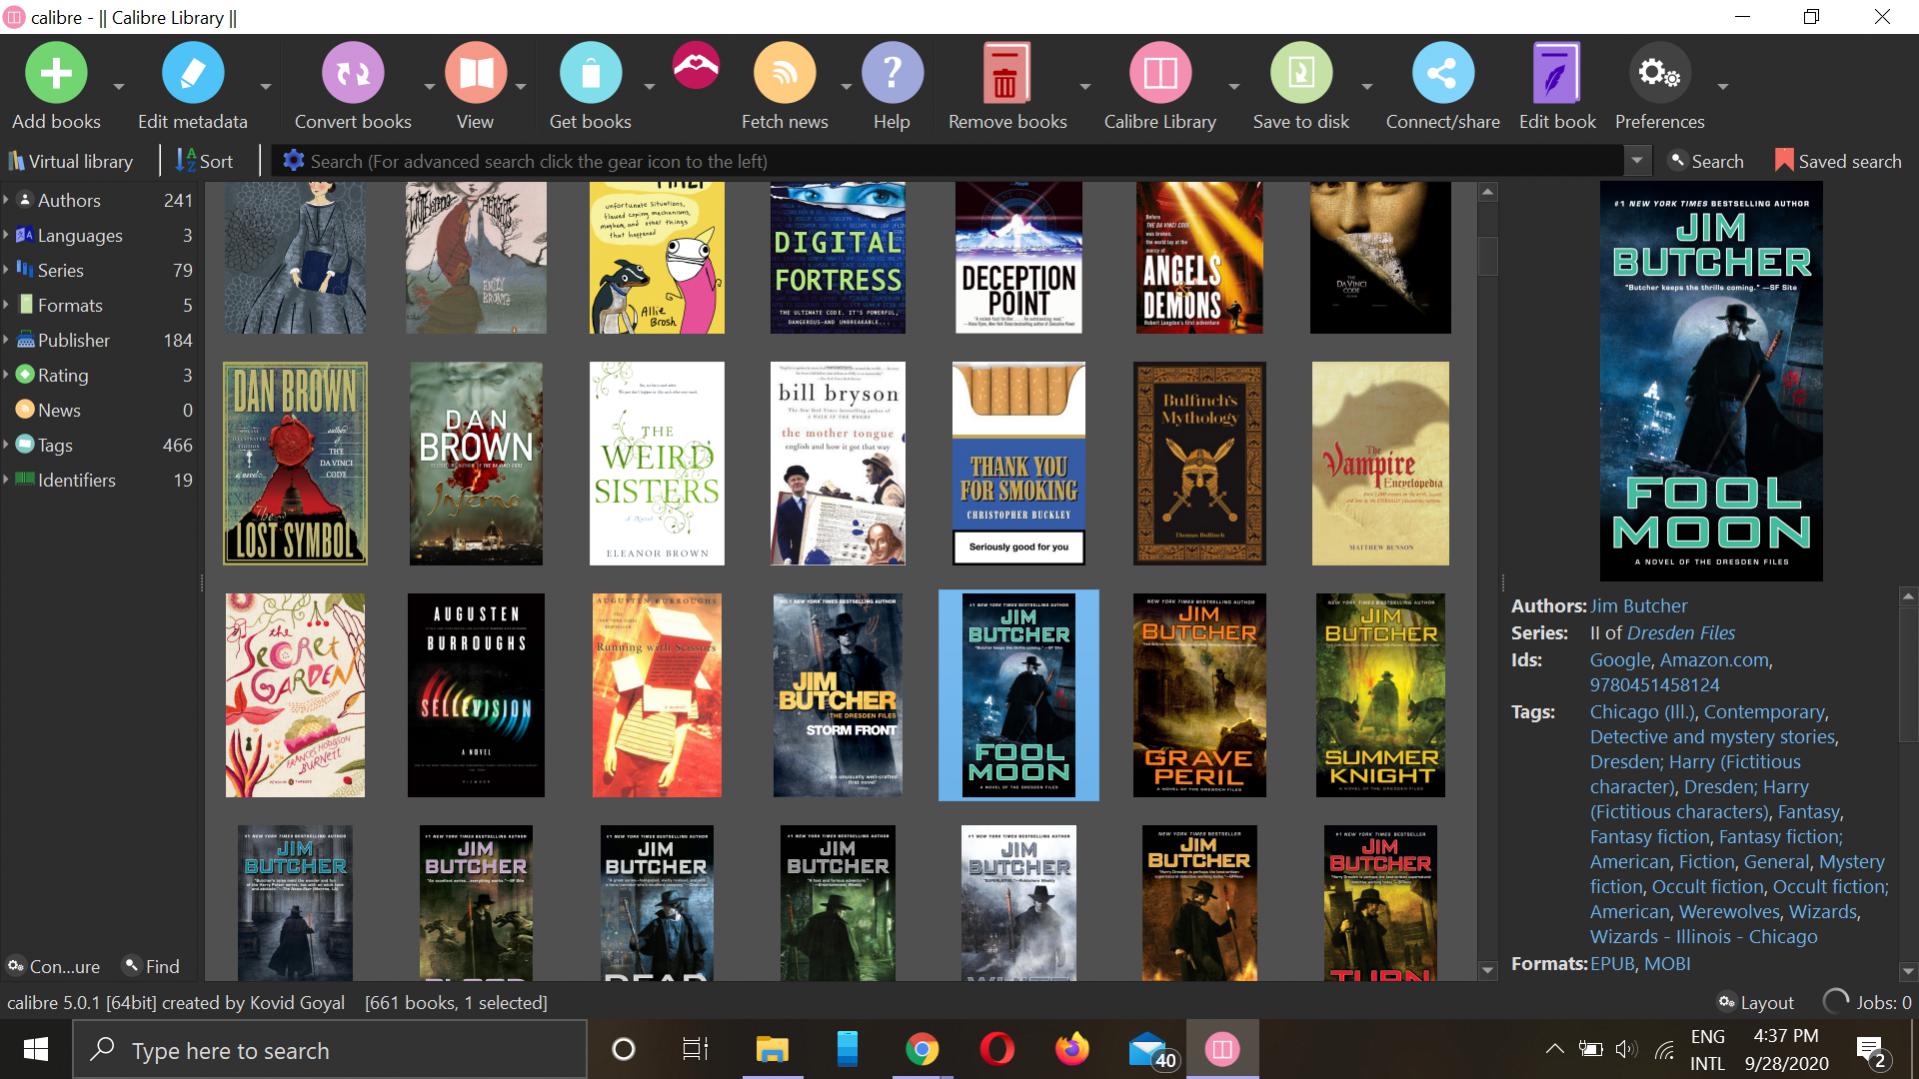Image resolution: width=1919 pixels, height=1079 pixels.
Task: Open the Layout button in status bar
Action: (x=1755, y=1002)
